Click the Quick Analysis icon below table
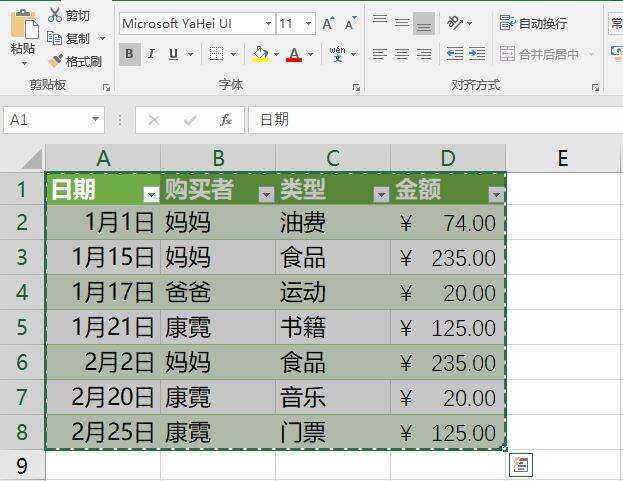This screenshot has height=481, width=623. 520,464
